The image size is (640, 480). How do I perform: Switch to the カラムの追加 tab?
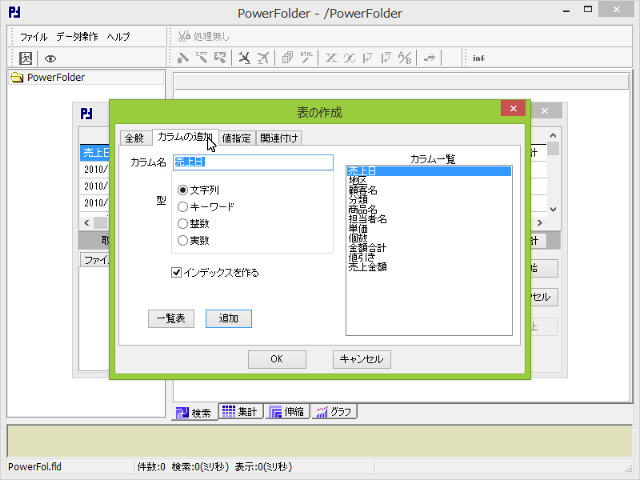(x=185, y=137)
